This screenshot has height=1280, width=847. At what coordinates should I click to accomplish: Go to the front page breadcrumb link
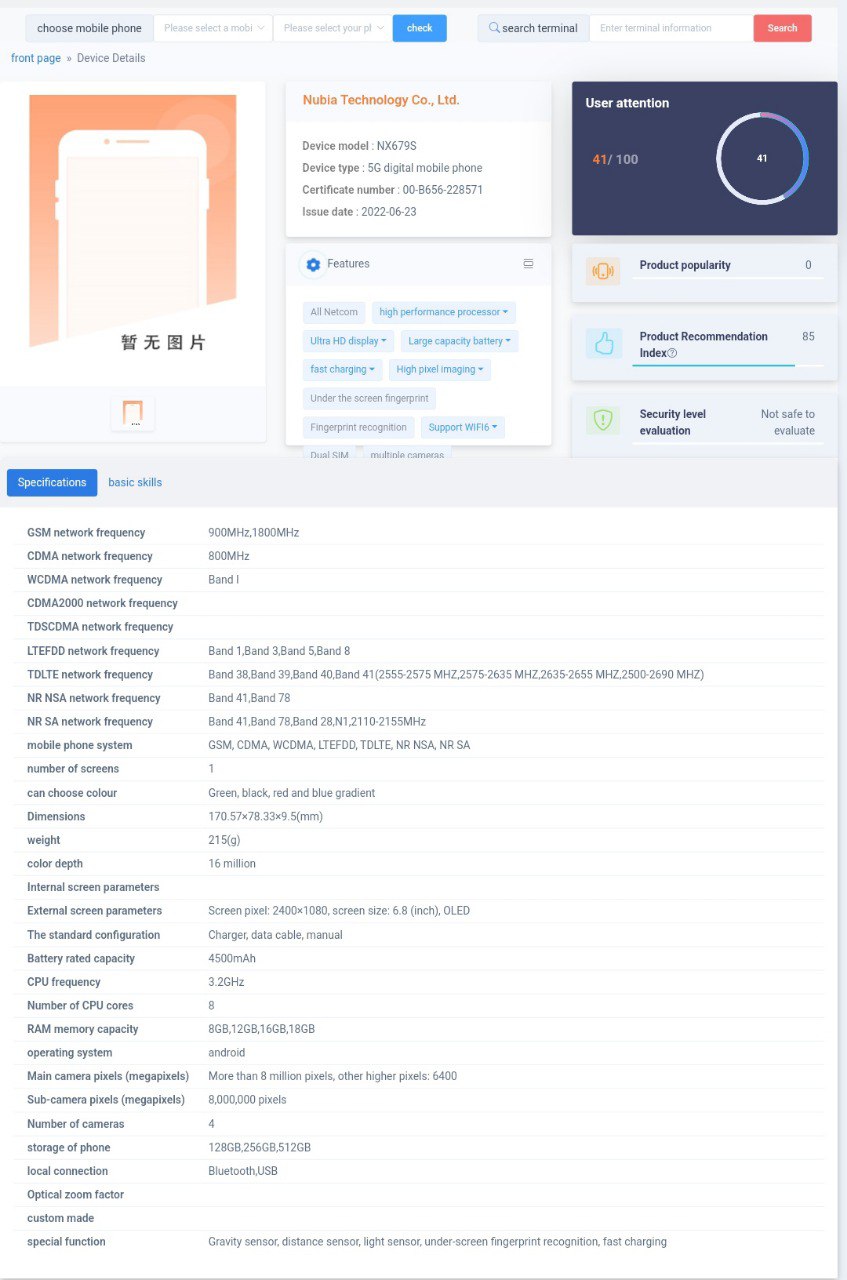pyautogui.click(x=36, y=58)
